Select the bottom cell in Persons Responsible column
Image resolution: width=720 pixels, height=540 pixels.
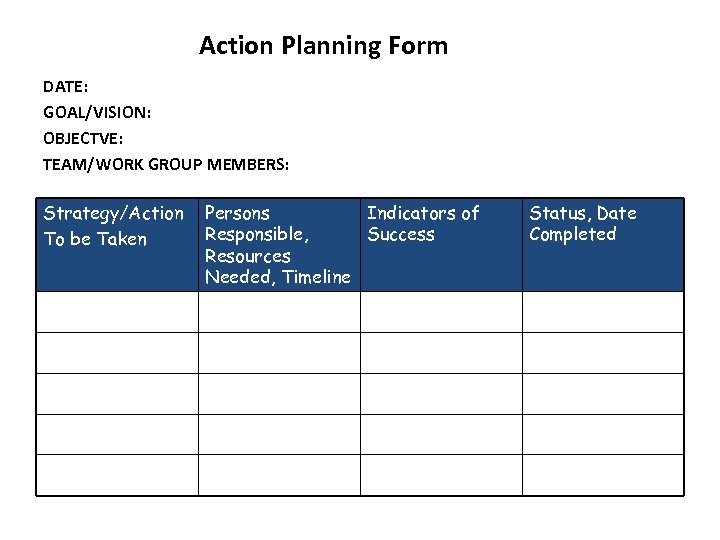point(279,475)
